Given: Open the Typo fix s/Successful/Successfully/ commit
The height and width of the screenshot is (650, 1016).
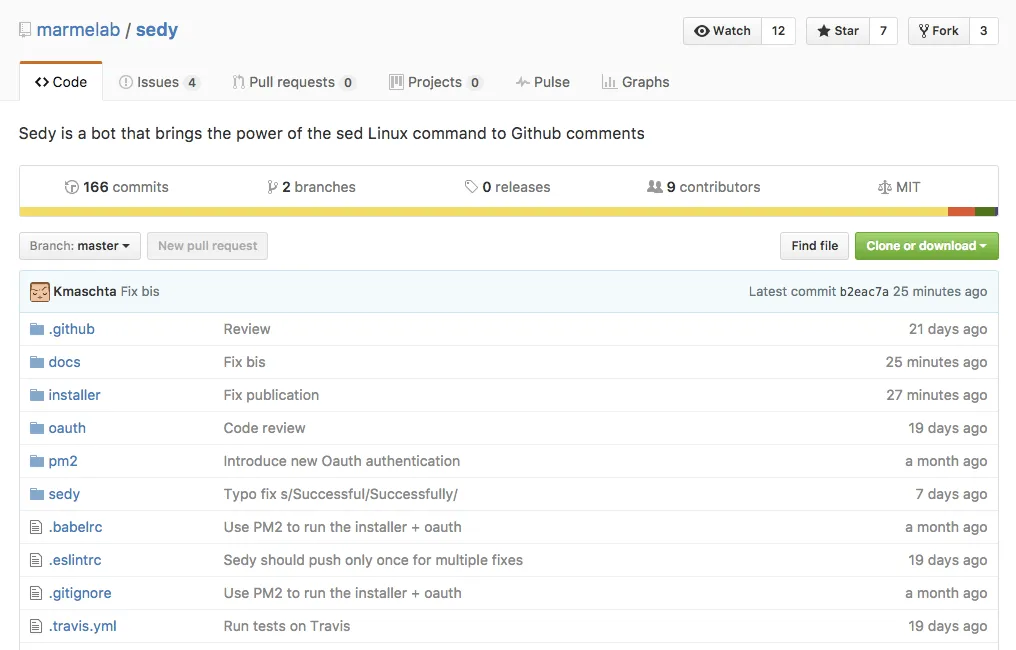Looking at the screenshot, I should 340,494.
